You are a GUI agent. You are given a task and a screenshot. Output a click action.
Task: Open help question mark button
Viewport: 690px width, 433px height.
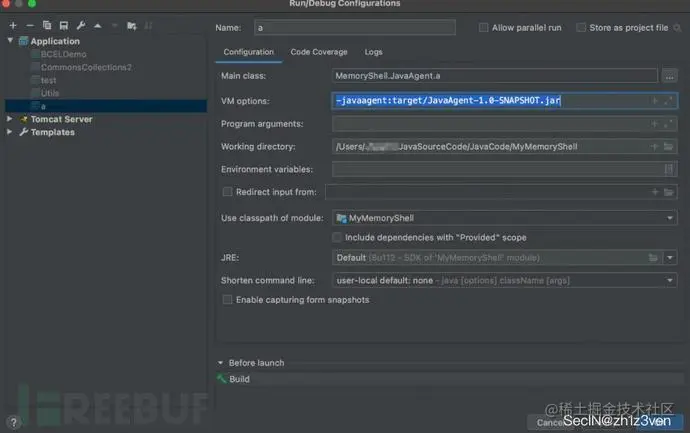pos(14,422)
